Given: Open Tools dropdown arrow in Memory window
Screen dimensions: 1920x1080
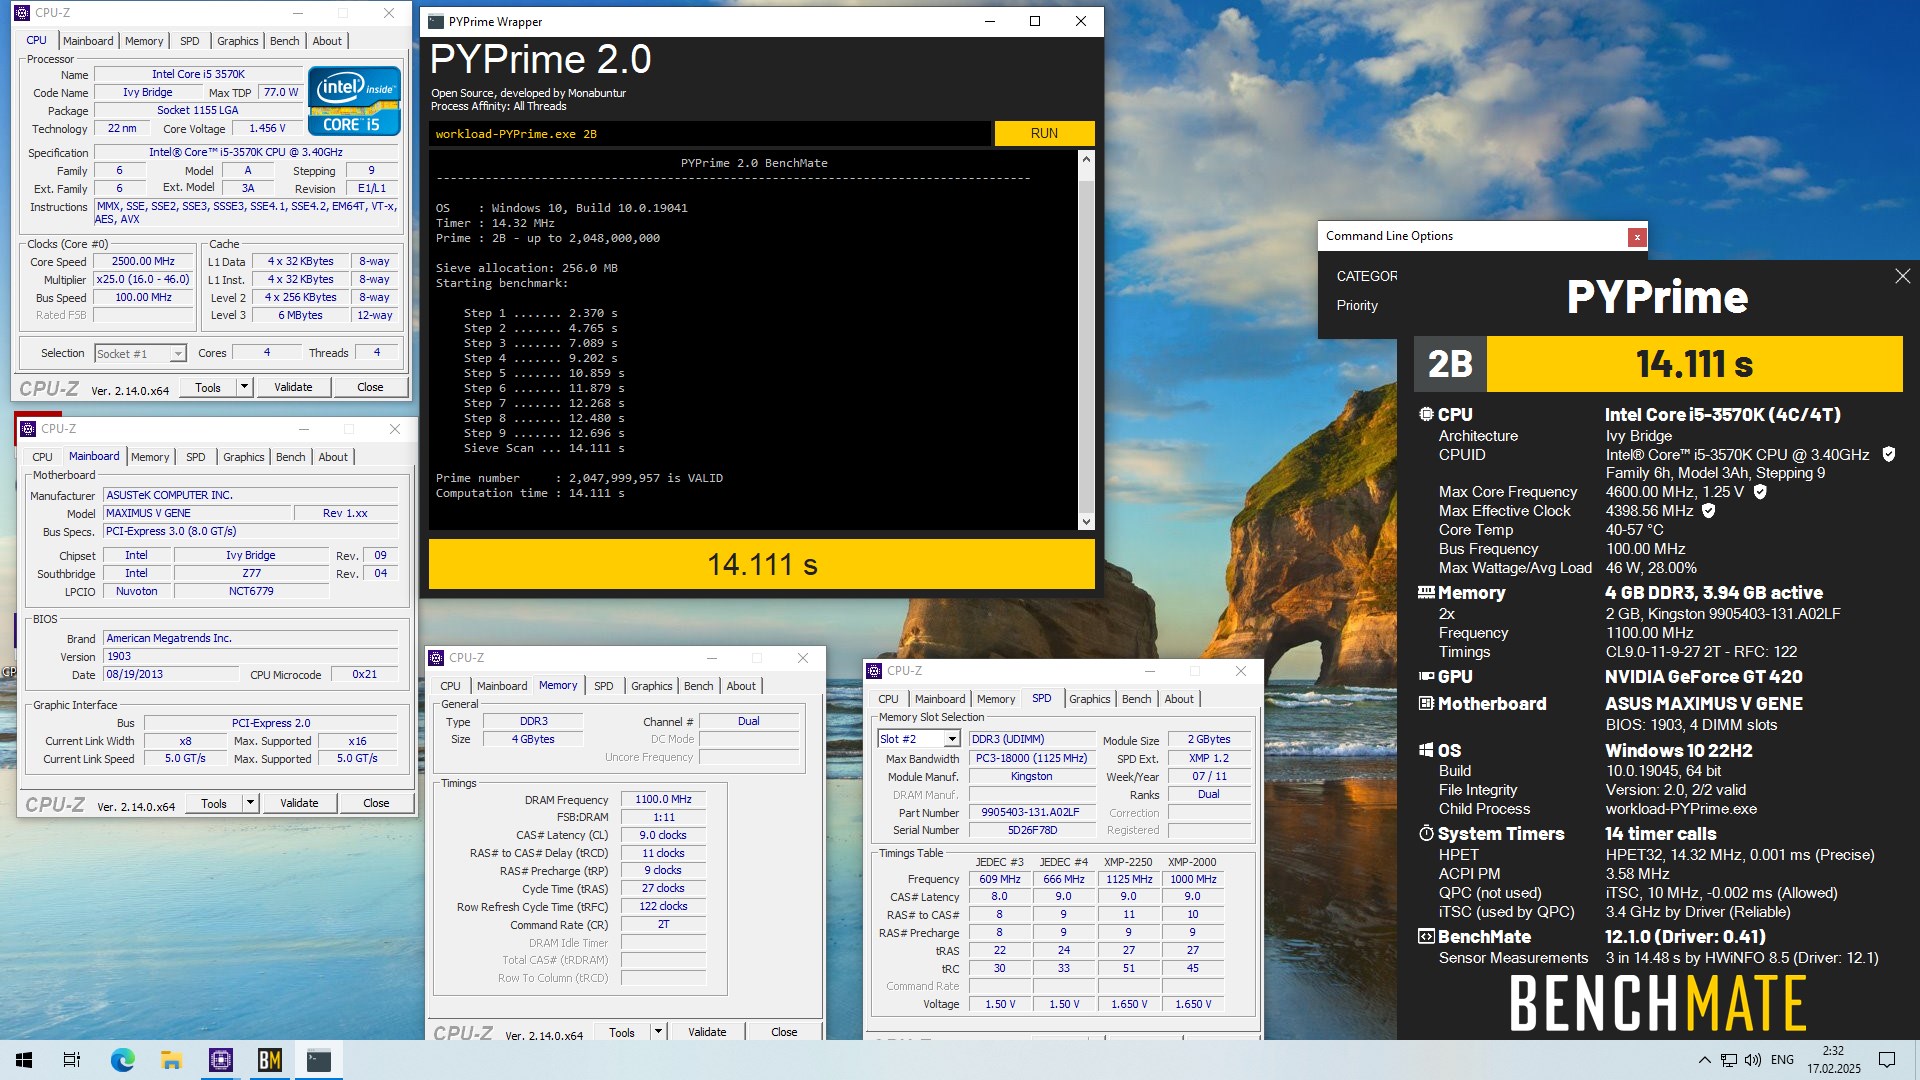Looking at the screenshot, I should 658,1032.
